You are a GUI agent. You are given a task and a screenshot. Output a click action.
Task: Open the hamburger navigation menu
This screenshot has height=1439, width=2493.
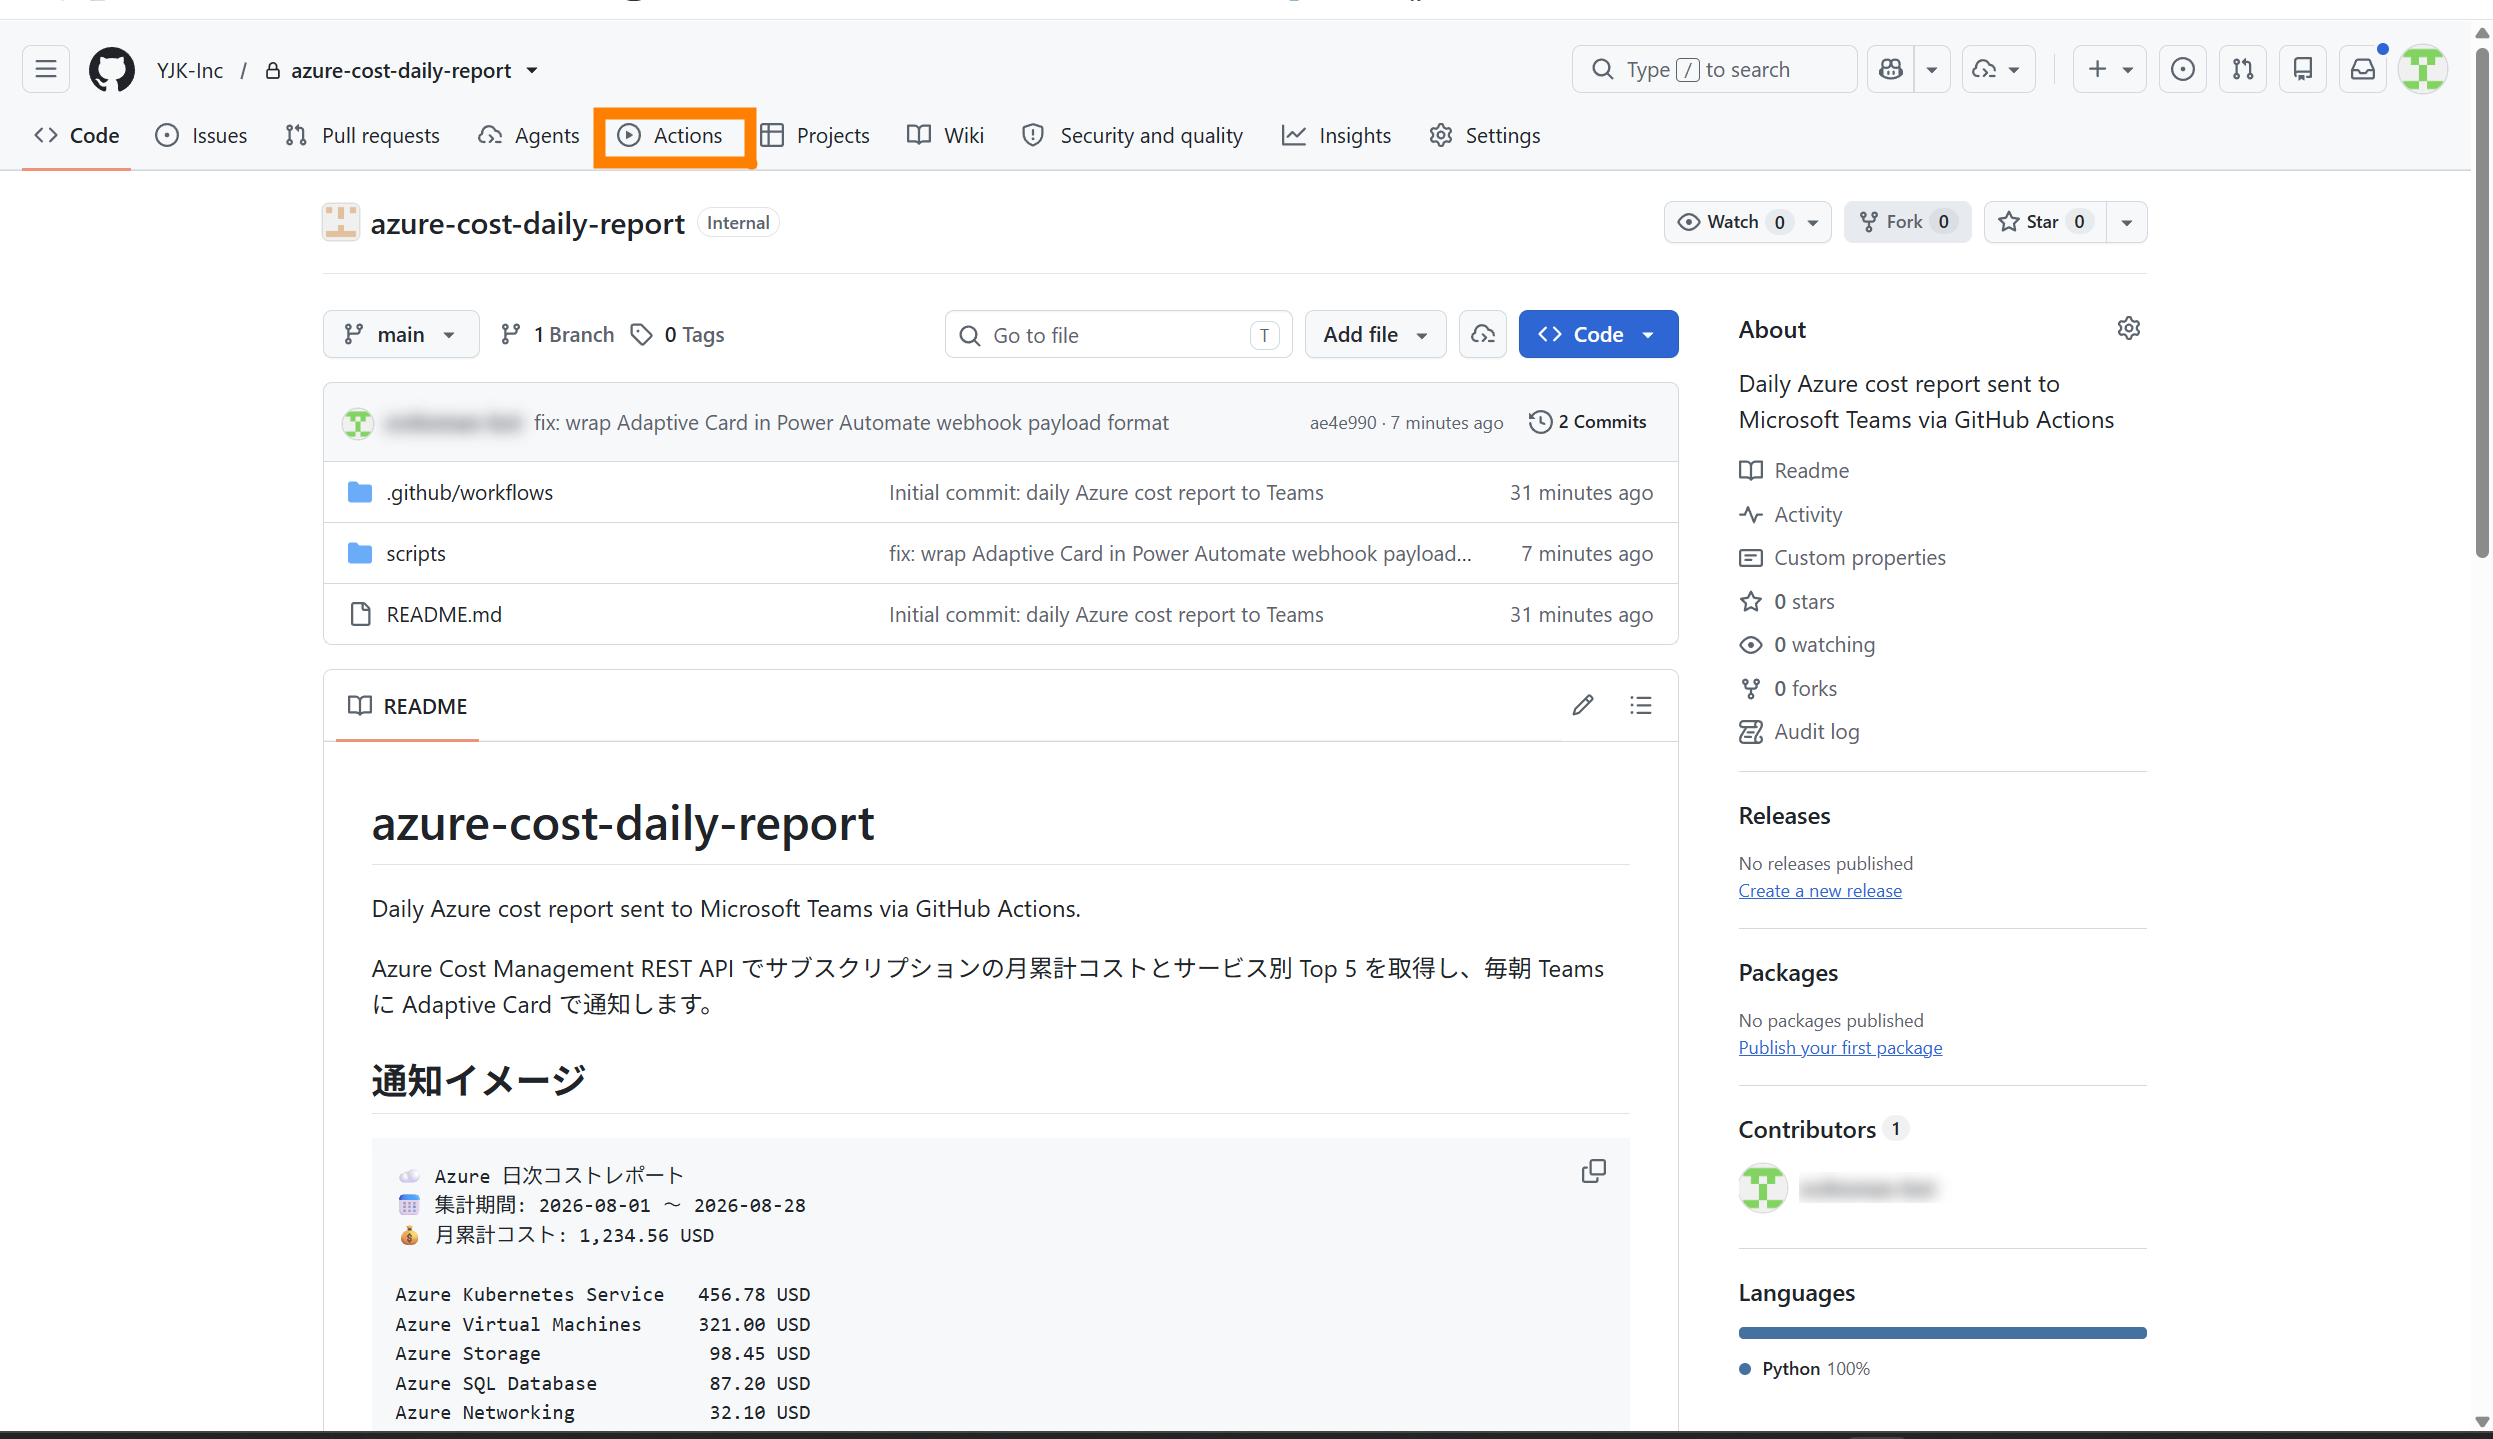pos(46,70)
